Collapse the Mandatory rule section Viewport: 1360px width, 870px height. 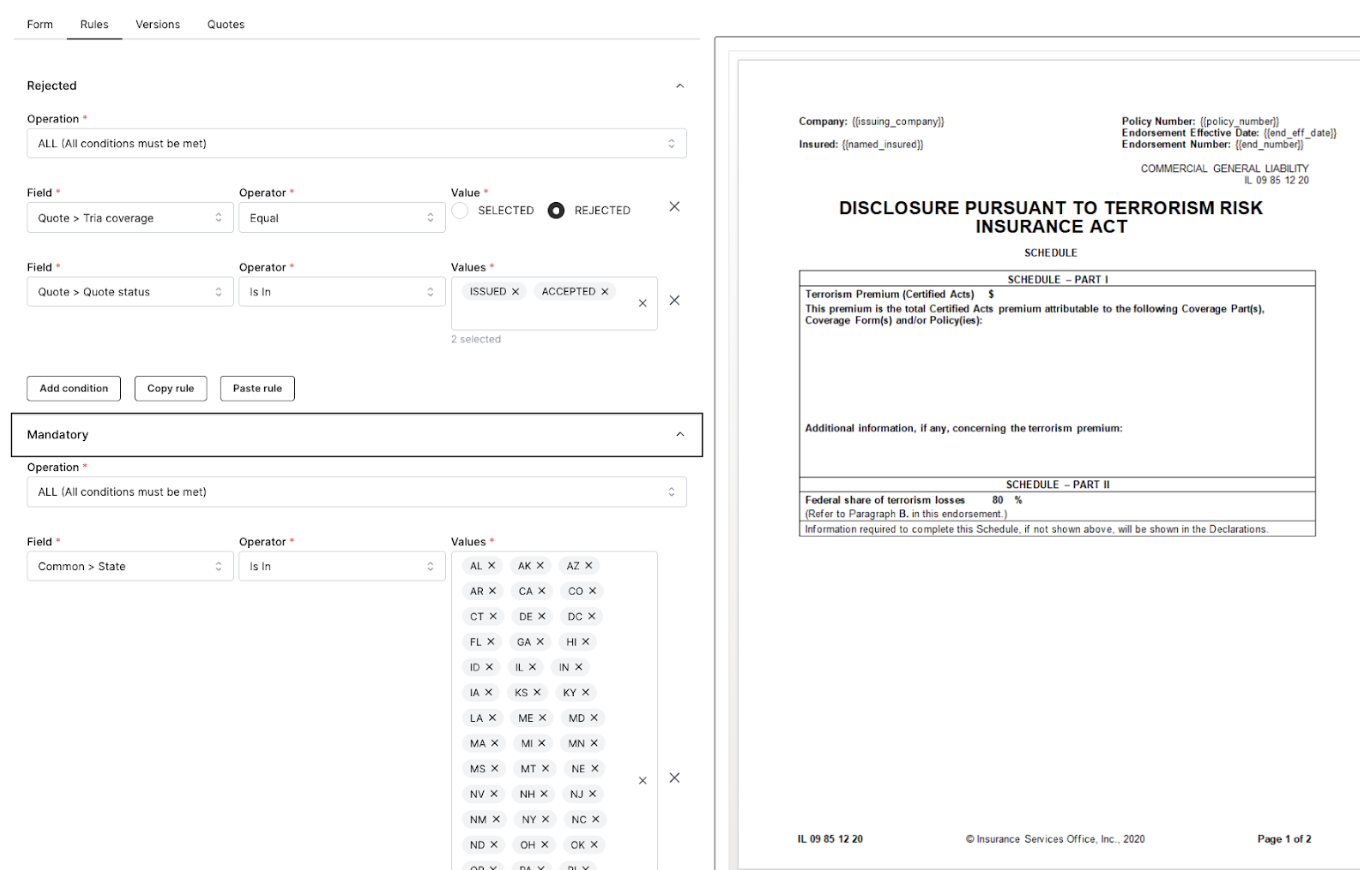[680, 435]
